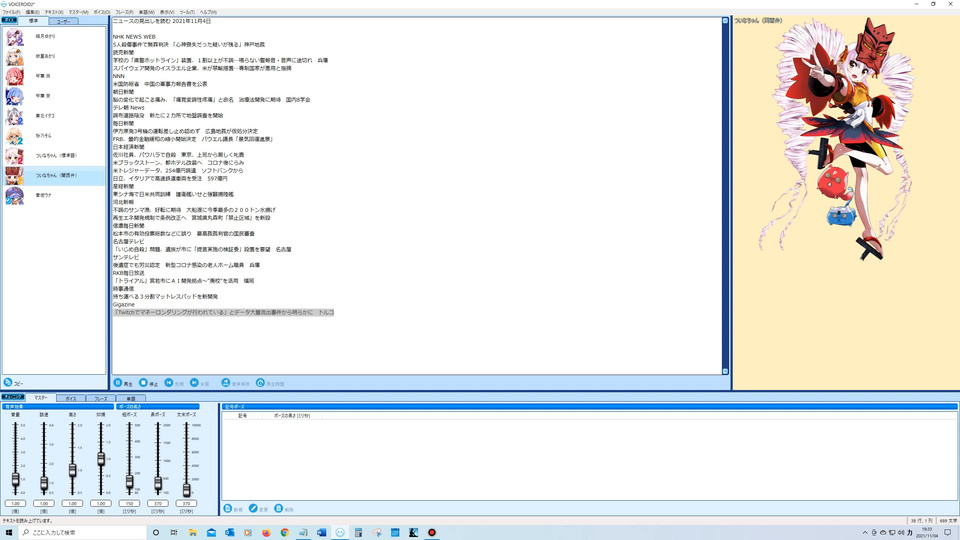960x540 pixels.
Task: Open the 編集 menu
Action: click(x=32, y=12)
